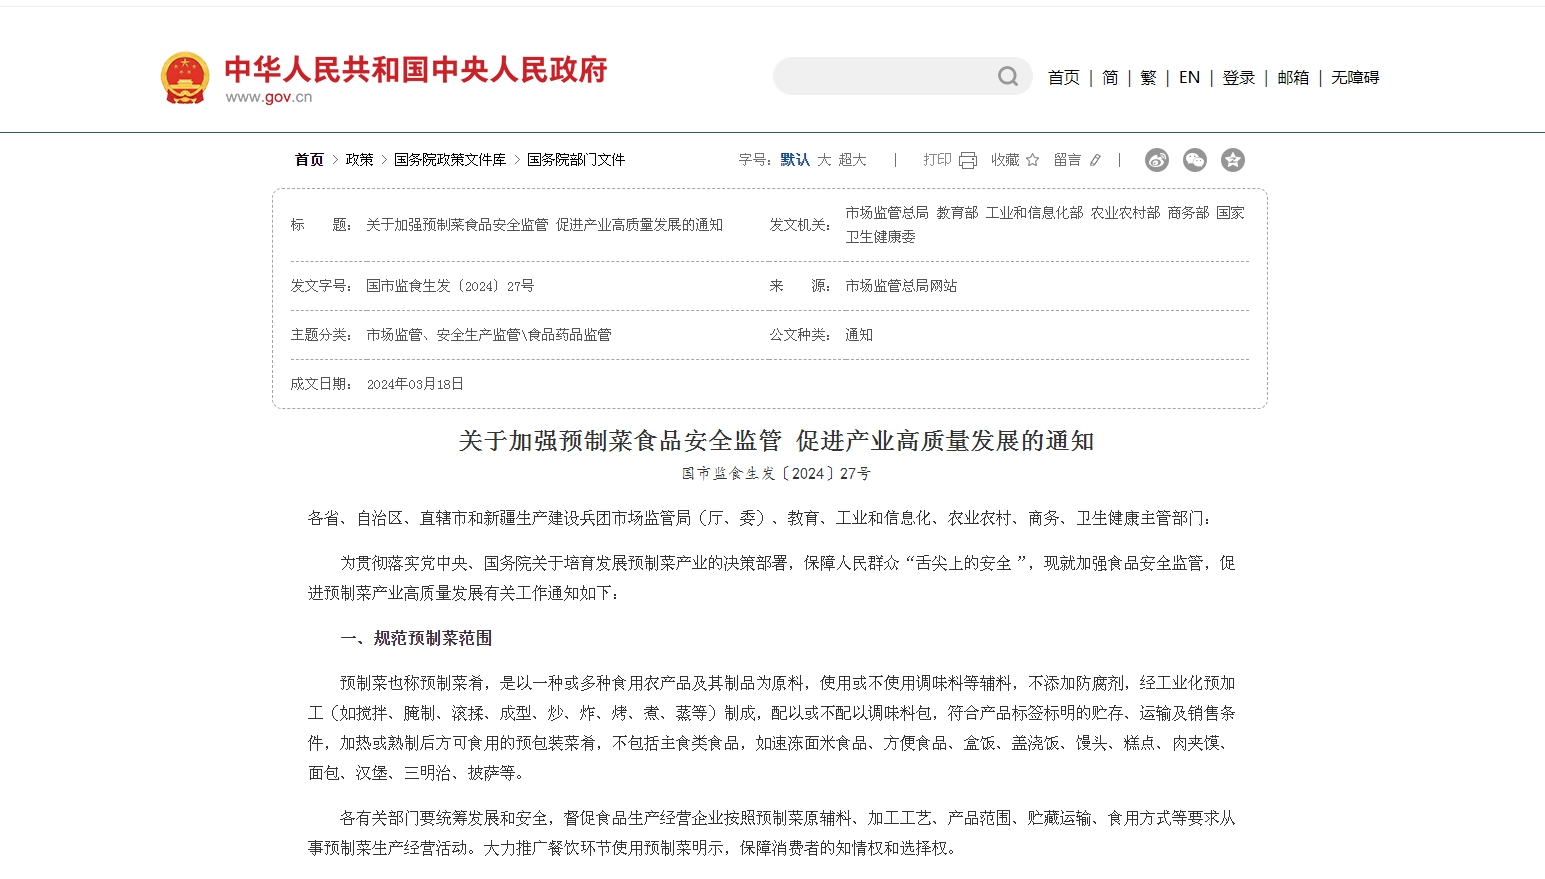
Task: Open the 登录 login link
Action: 1238,78
